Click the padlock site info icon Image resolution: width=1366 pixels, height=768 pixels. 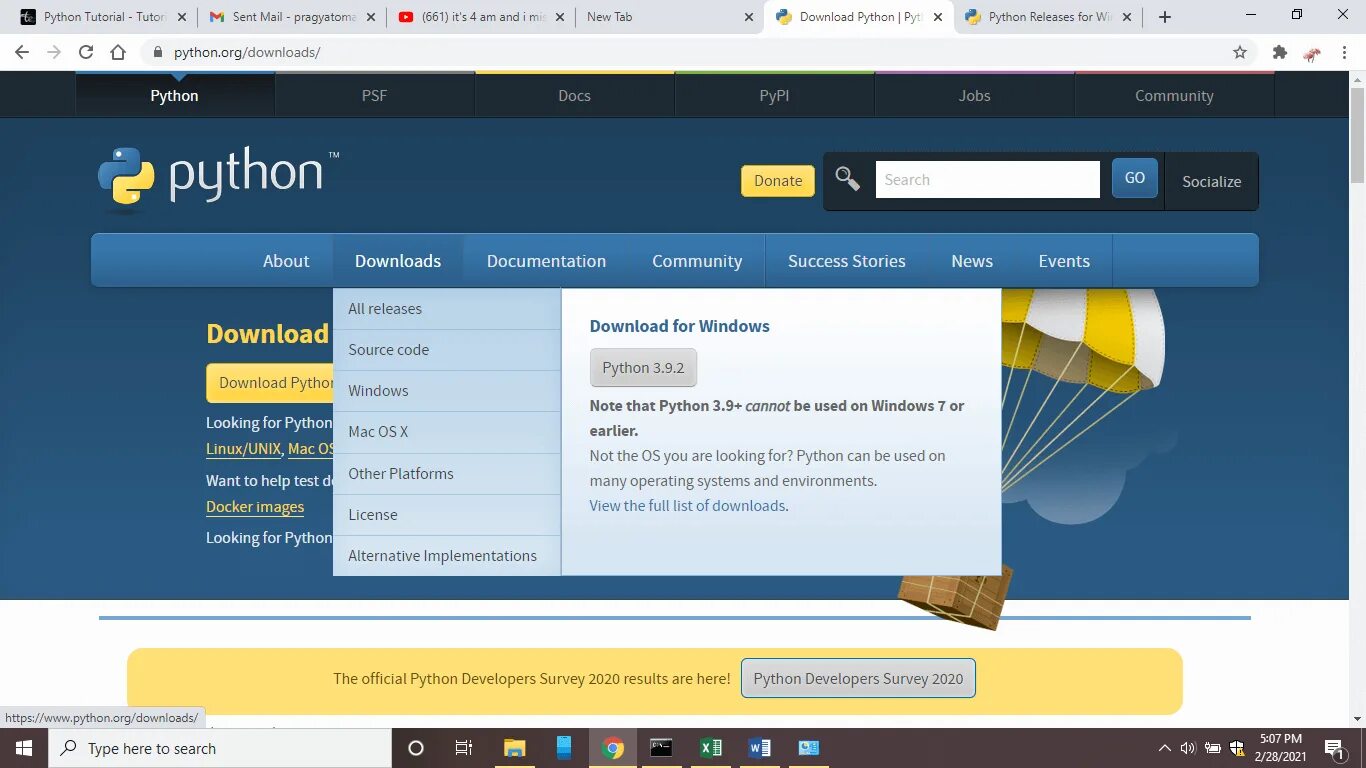click(157, 52)
